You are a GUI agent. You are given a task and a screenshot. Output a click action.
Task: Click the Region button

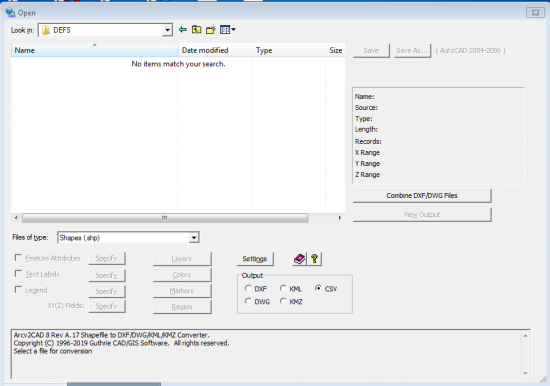[x=182, y=307]
